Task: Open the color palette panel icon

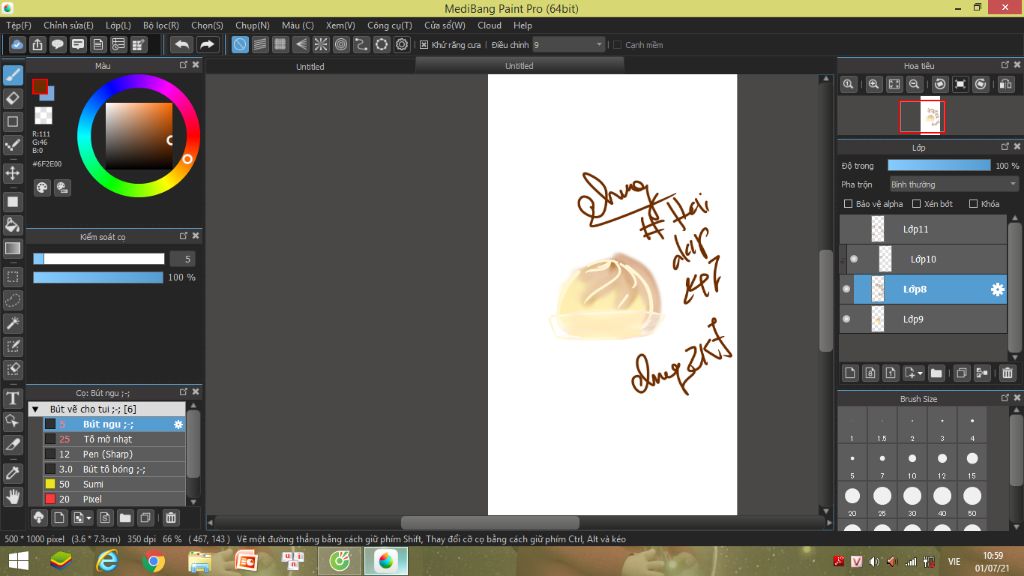Action: click(42, 188)
